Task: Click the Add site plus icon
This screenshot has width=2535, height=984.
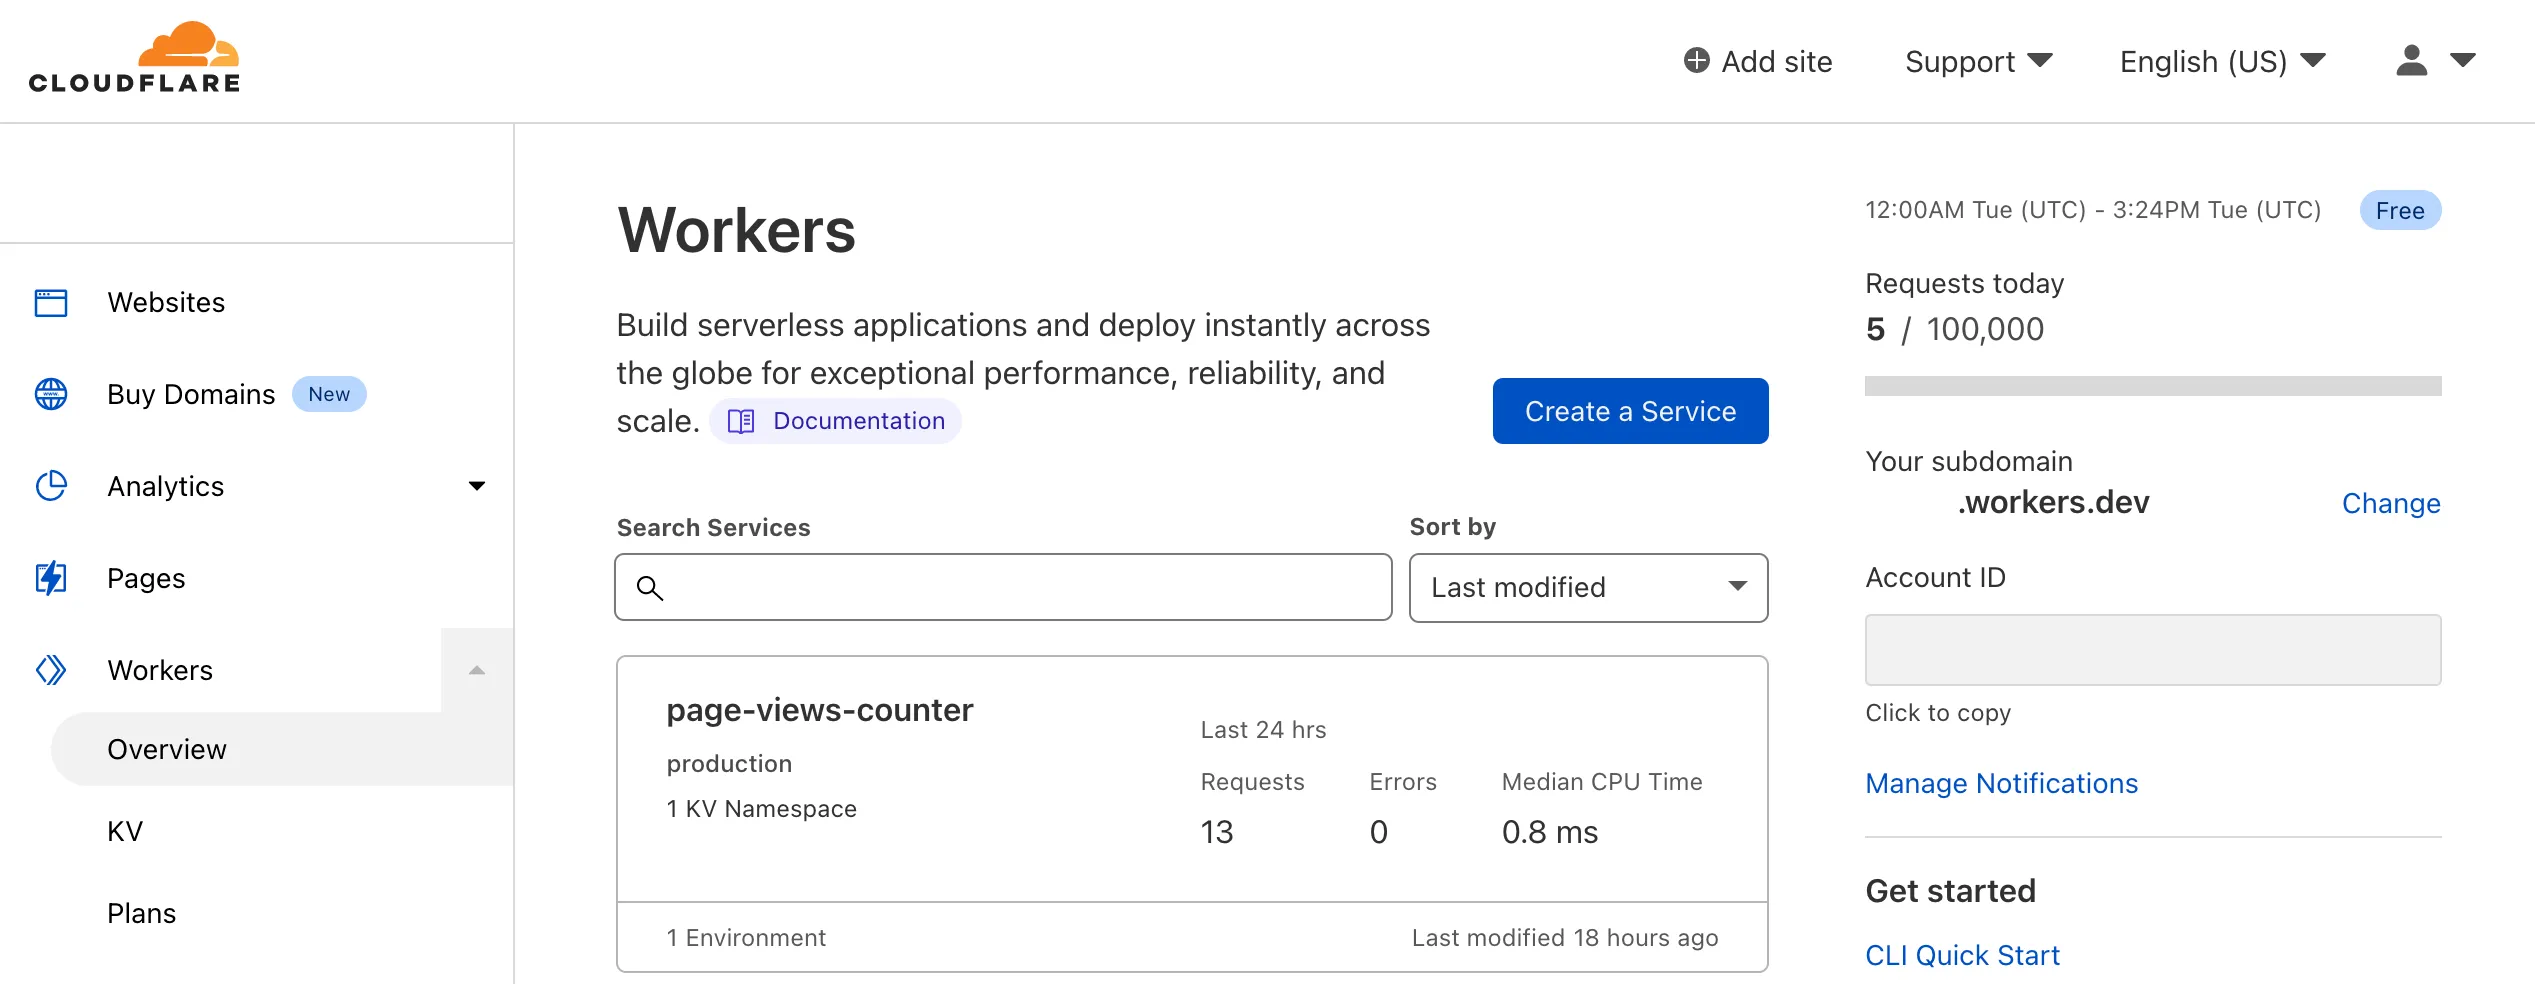Action: 1696,61
